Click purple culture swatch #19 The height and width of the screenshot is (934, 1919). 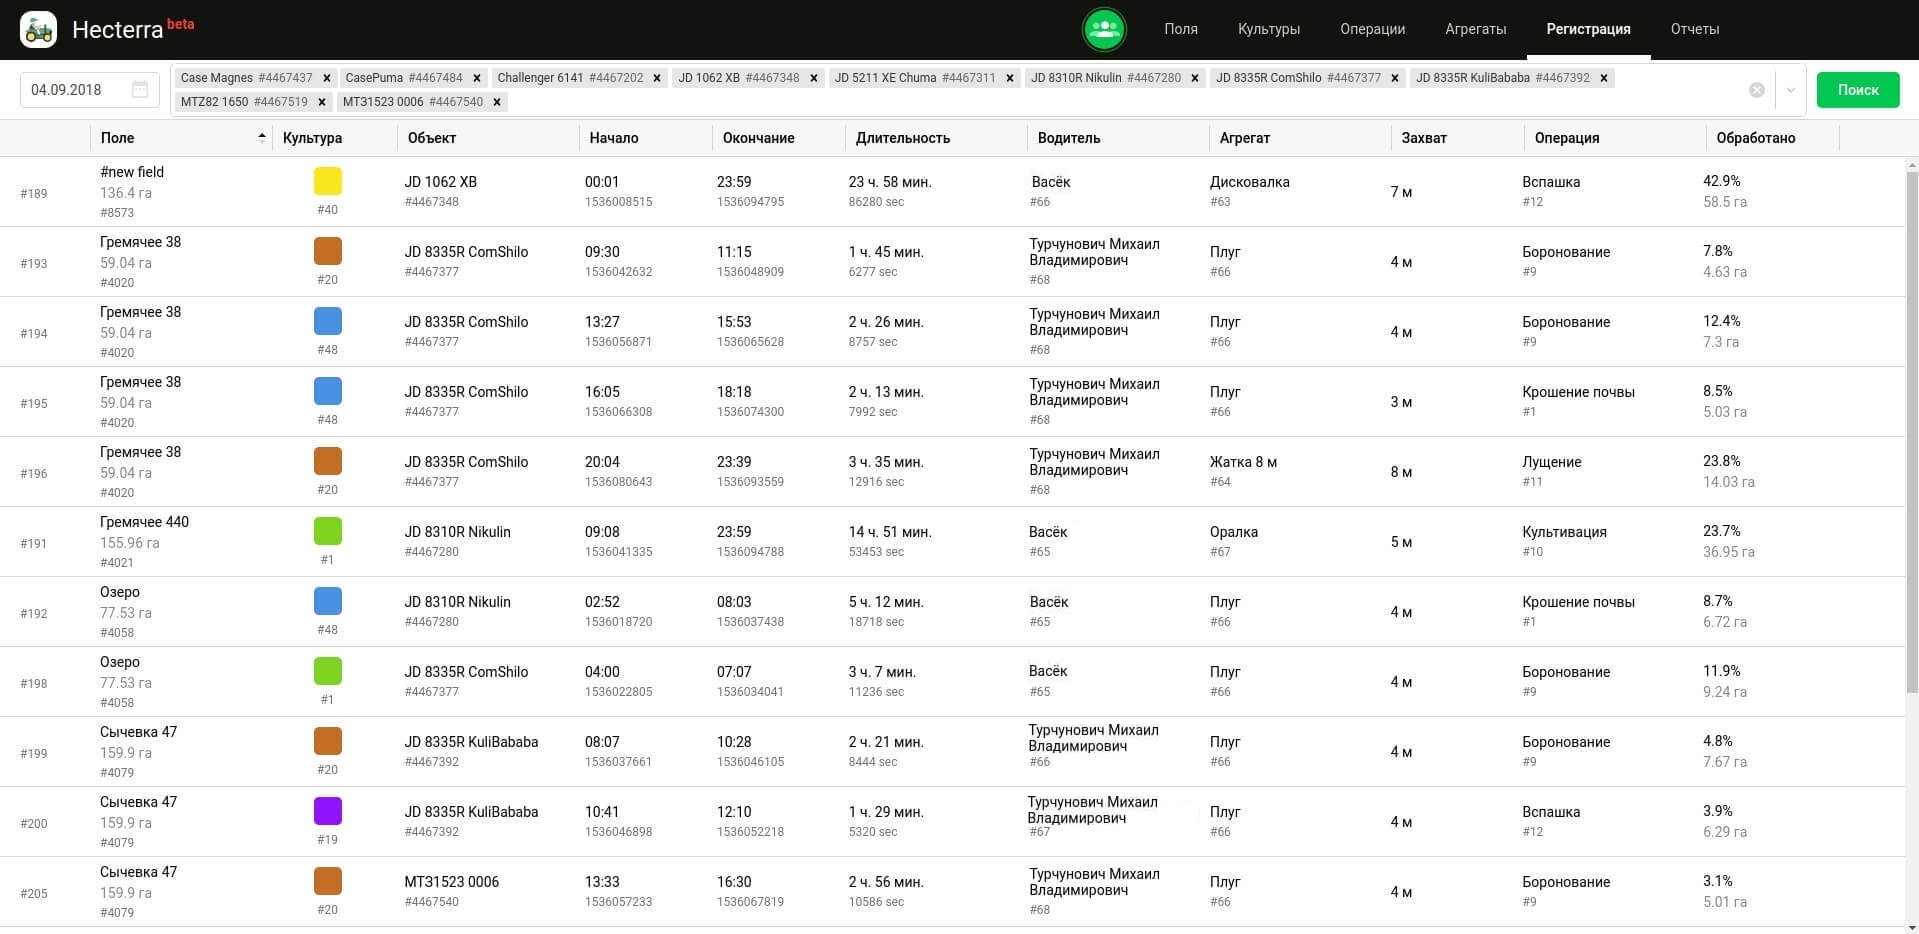[x=327, y=811]
